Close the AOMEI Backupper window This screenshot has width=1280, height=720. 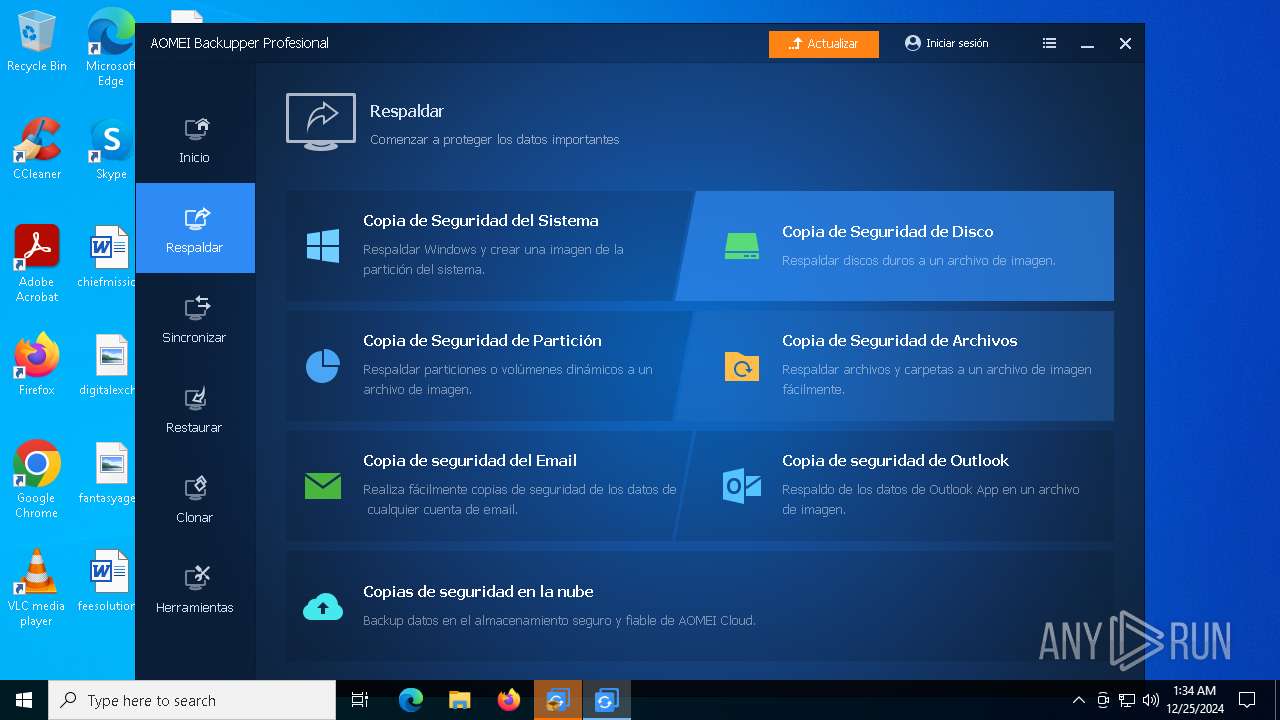pos(1125,44)
